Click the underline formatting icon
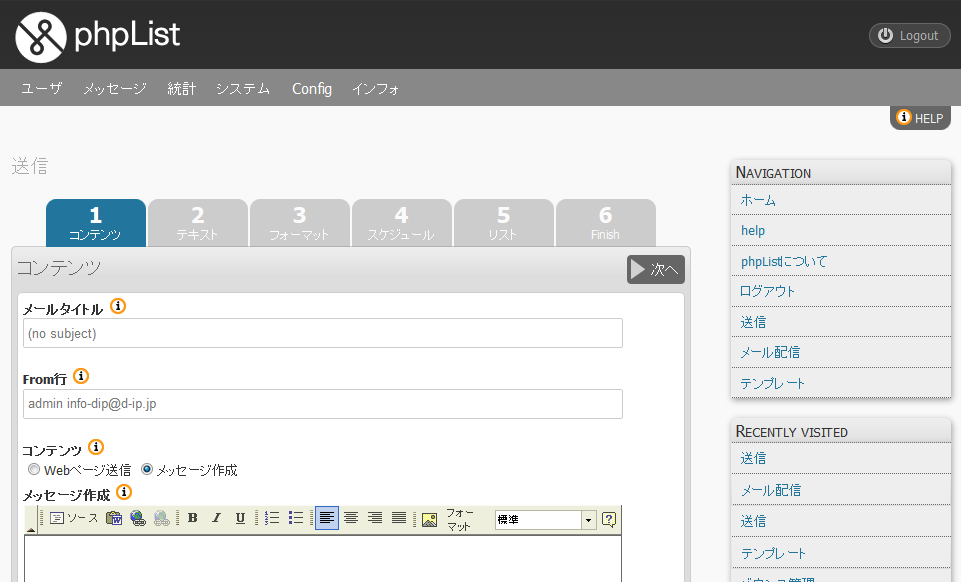The height and width of the screenshot is (582, 961). click(240, 518)
